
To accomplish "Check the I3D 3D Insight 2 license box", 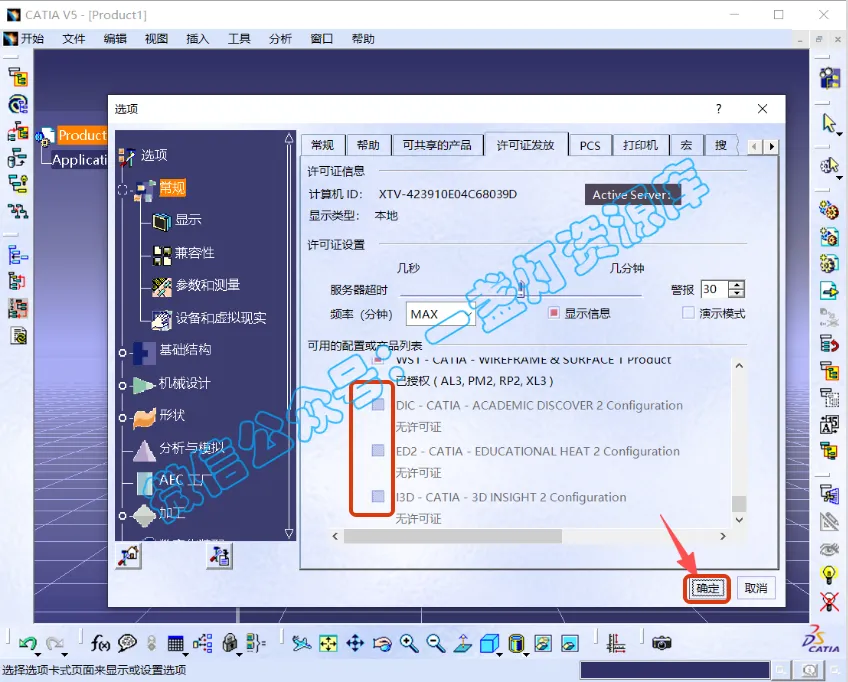I will [x=378, y=496].
